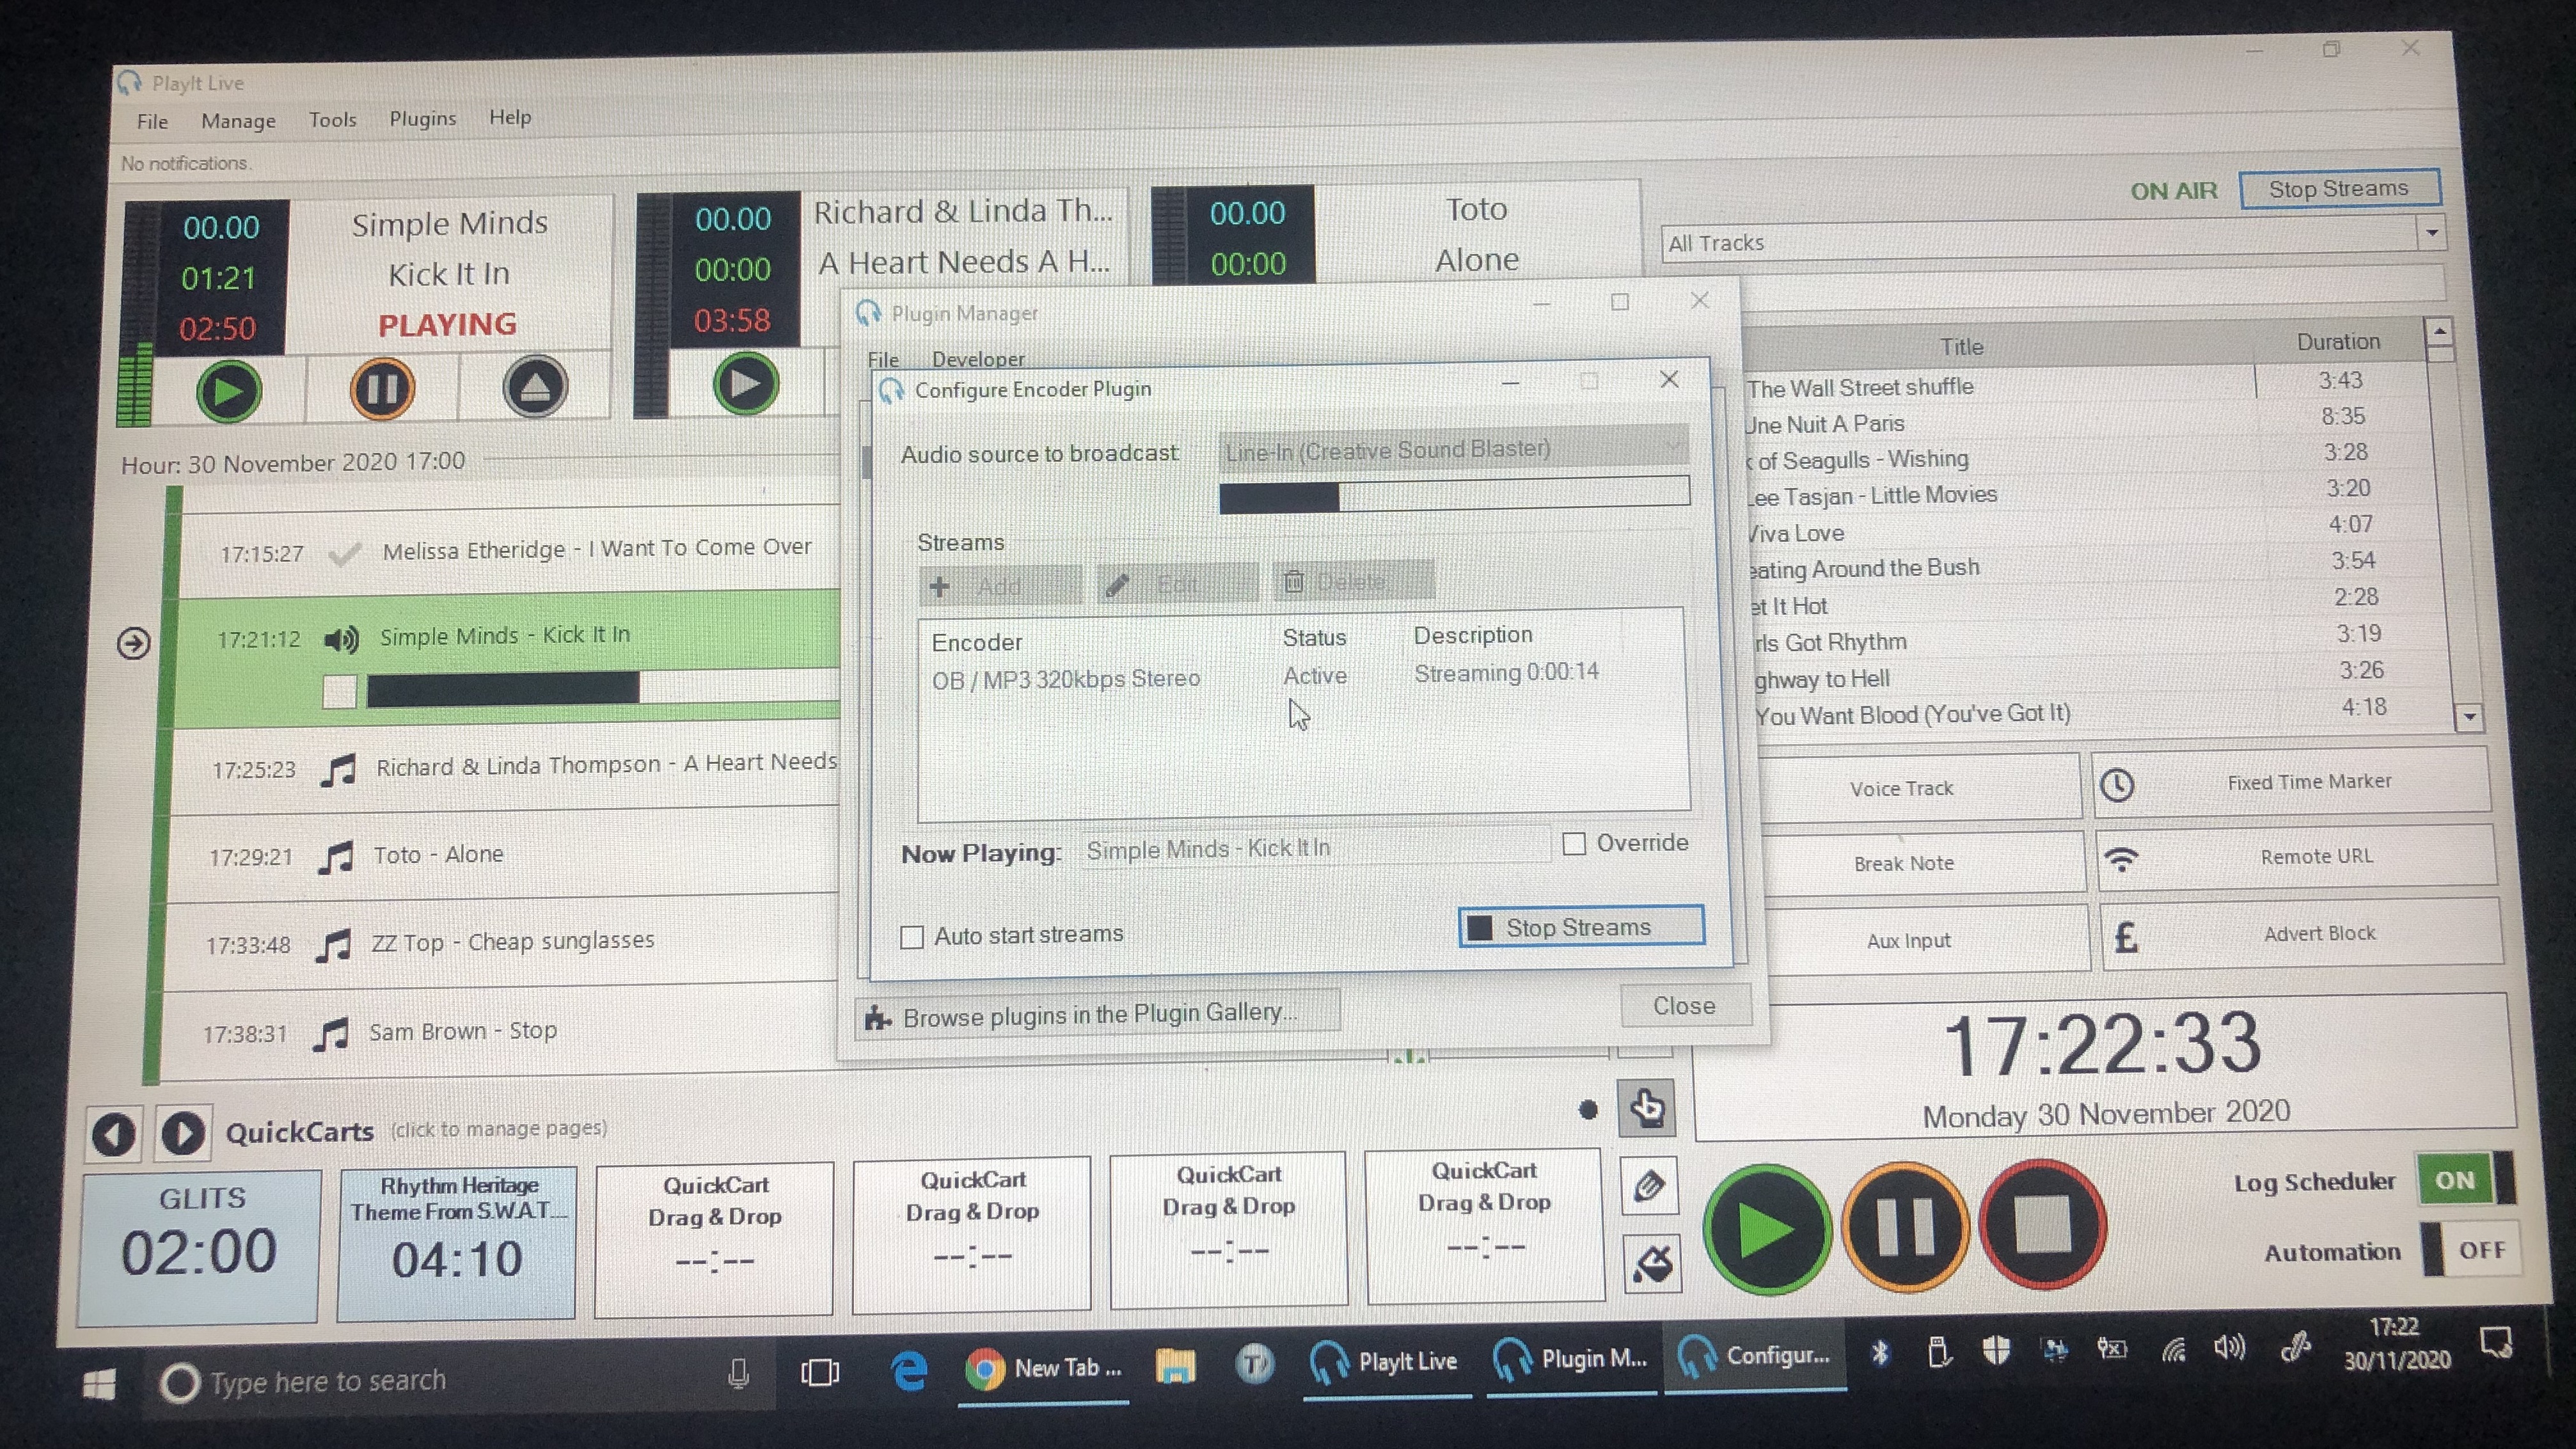Click the Advert Block pound icon
This screenshot has width=2576, height=1449.
point(2126,937)
